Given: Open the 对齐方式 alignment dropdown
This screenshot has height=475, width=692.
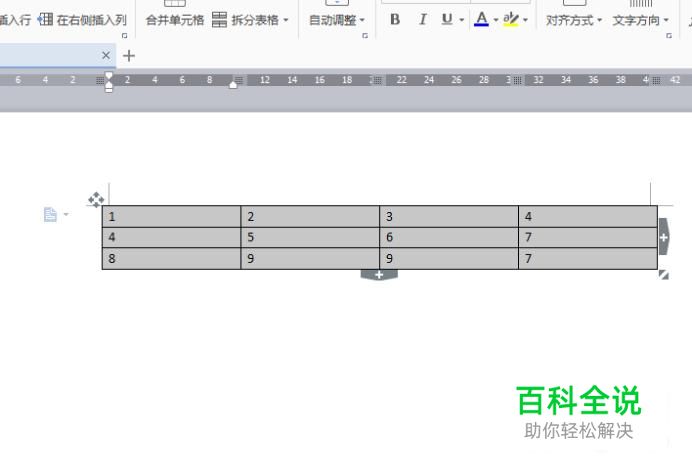Looking at the screenshot, I should [x=574, y=20].
